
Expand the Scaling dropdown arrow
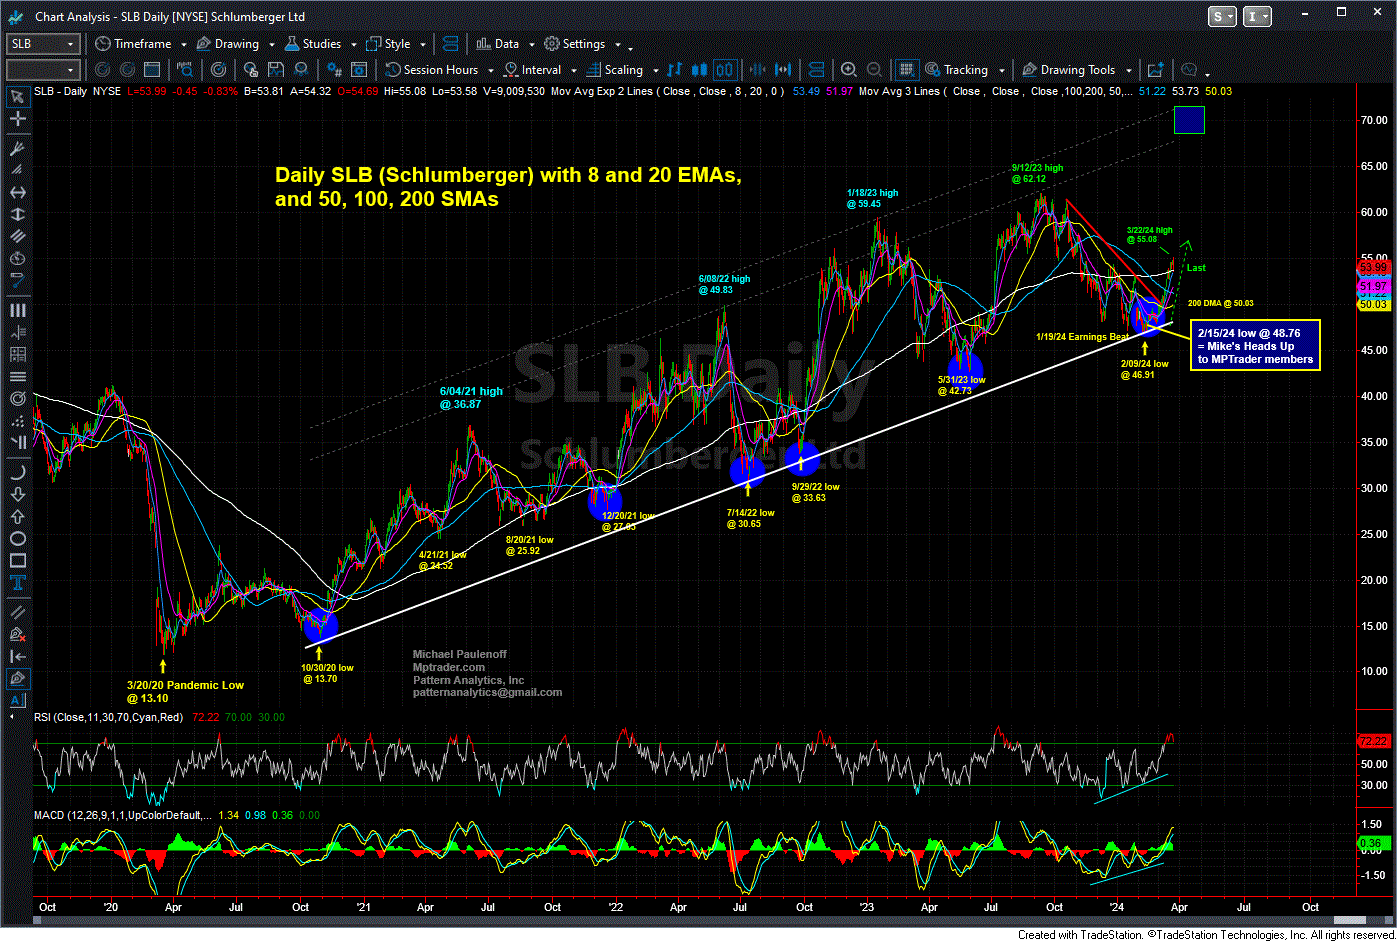tap(655, 71)
